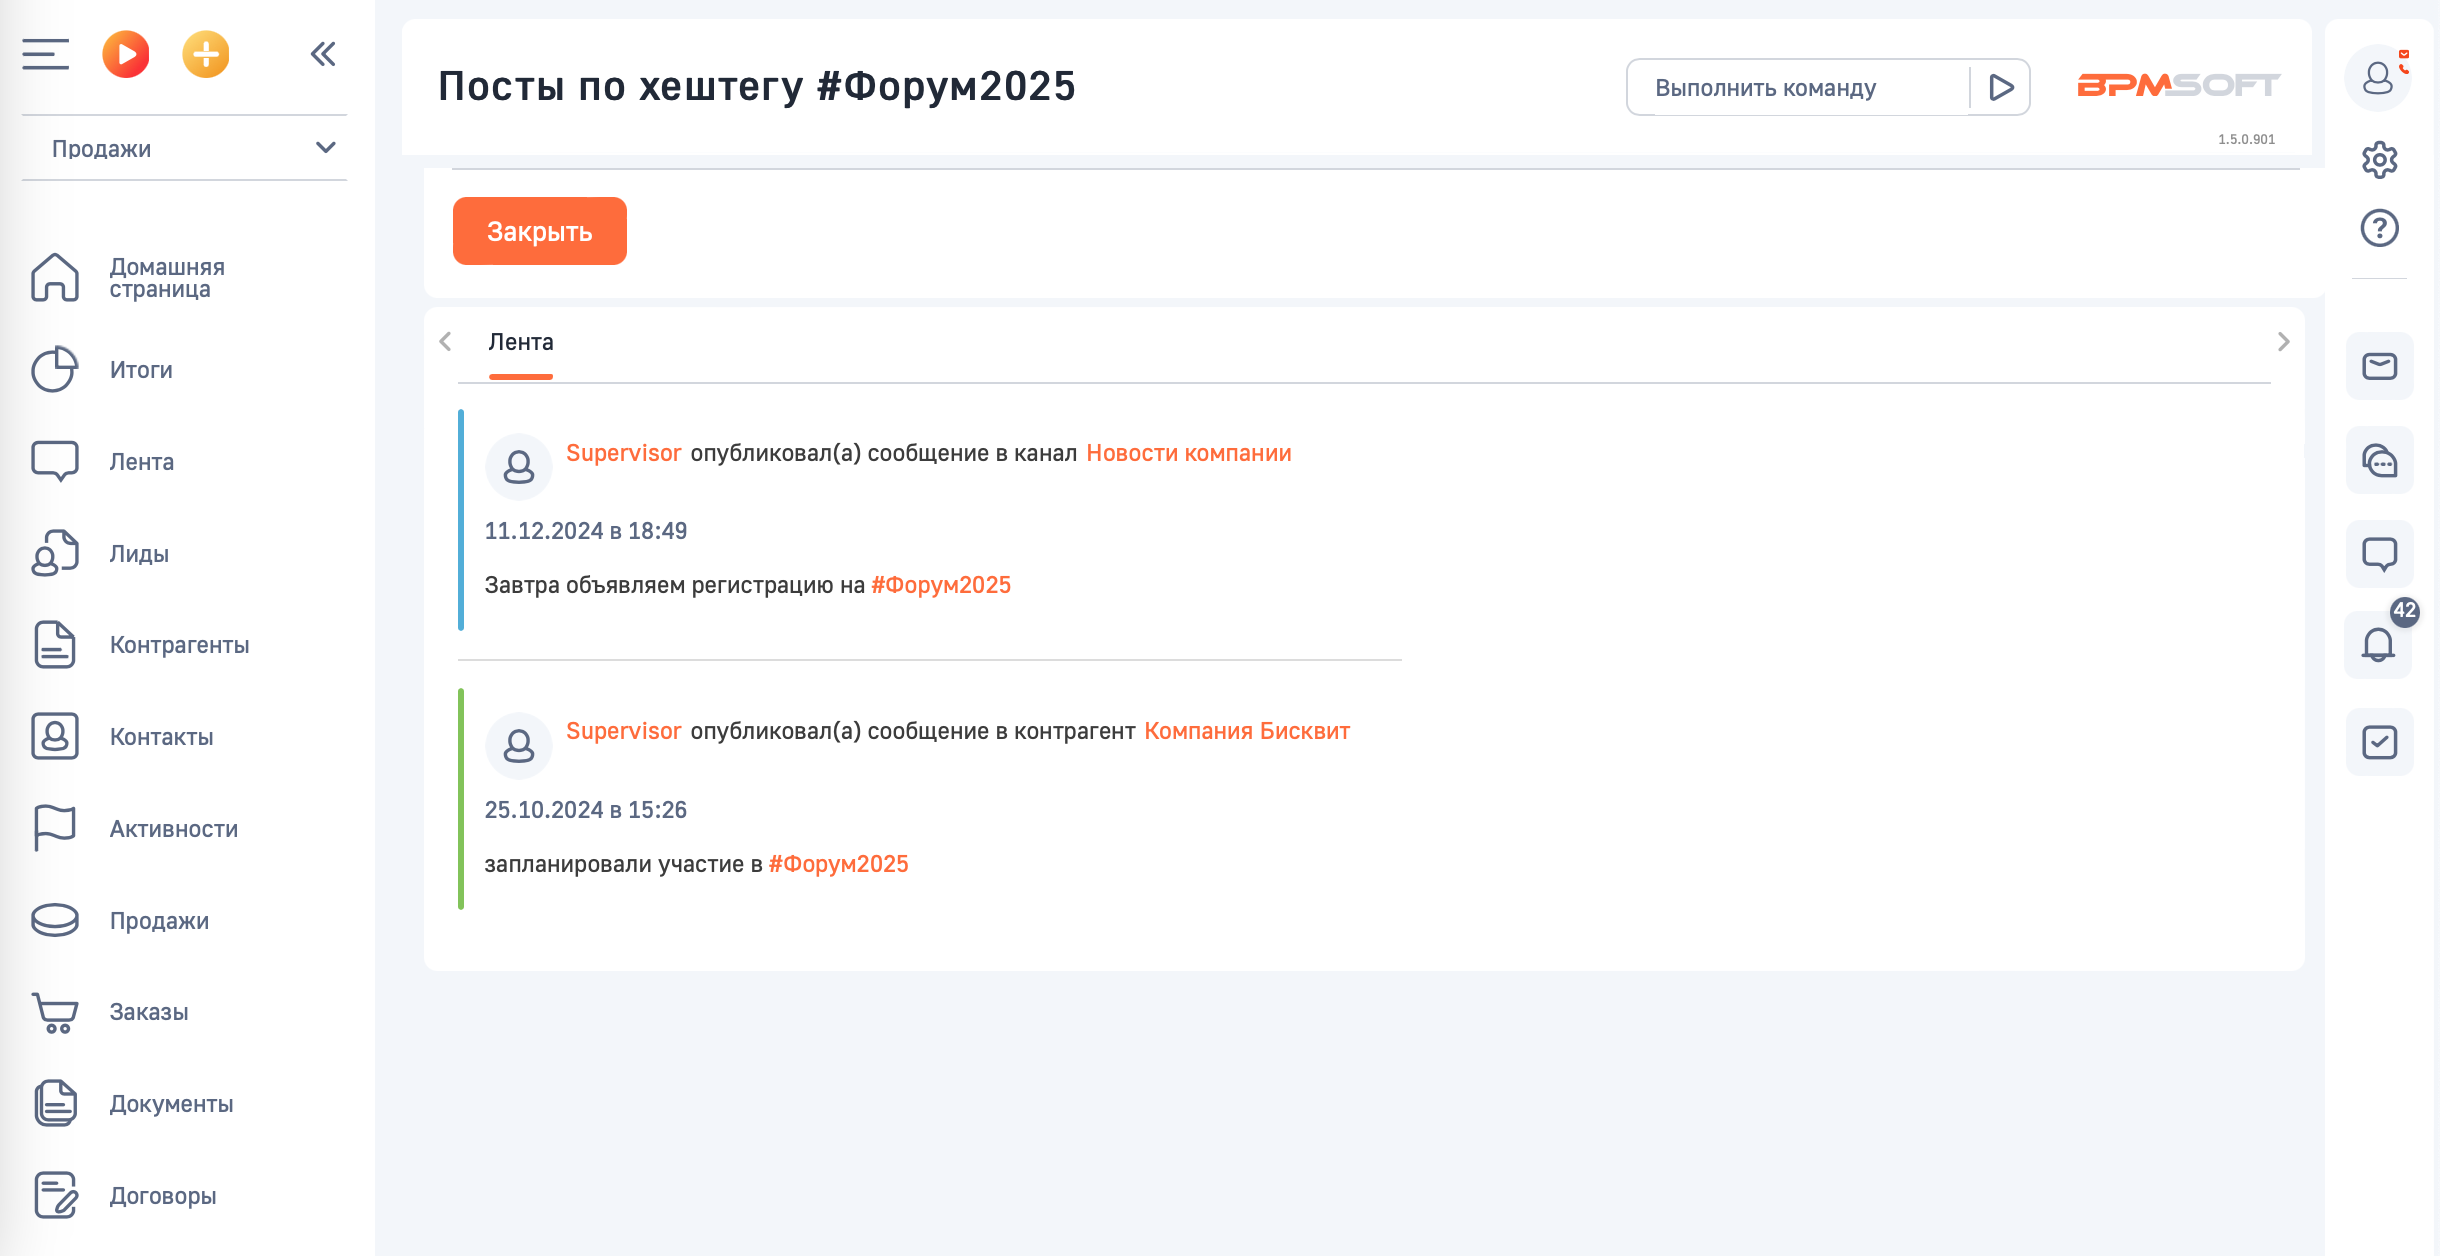The width and height of the screenshot is (2440, 1256).
Task: Click the BPMSoft logo
Action: [2178, 85]
